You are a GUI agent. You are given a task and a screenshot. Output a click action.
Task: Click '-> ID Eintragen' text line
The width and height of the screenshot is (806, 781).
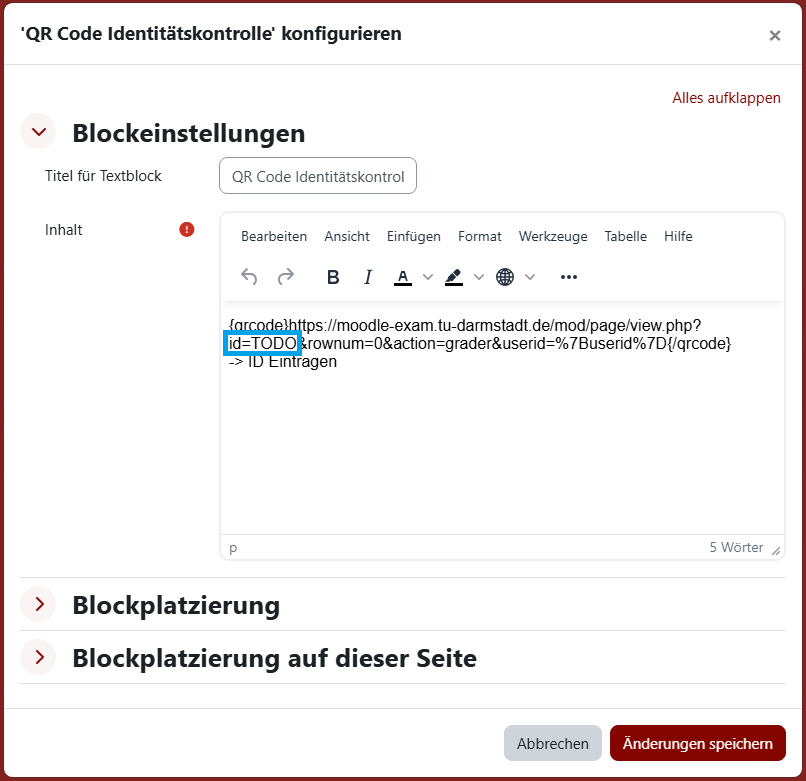coord(283,361)
